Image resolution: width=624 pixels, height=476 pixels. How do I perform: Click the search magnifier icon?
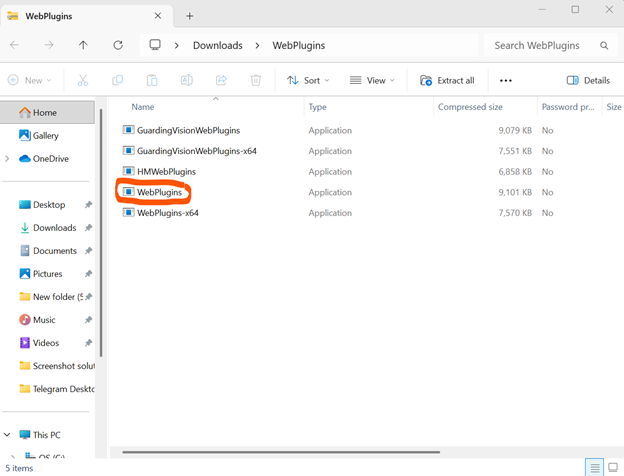coord(604,45)
